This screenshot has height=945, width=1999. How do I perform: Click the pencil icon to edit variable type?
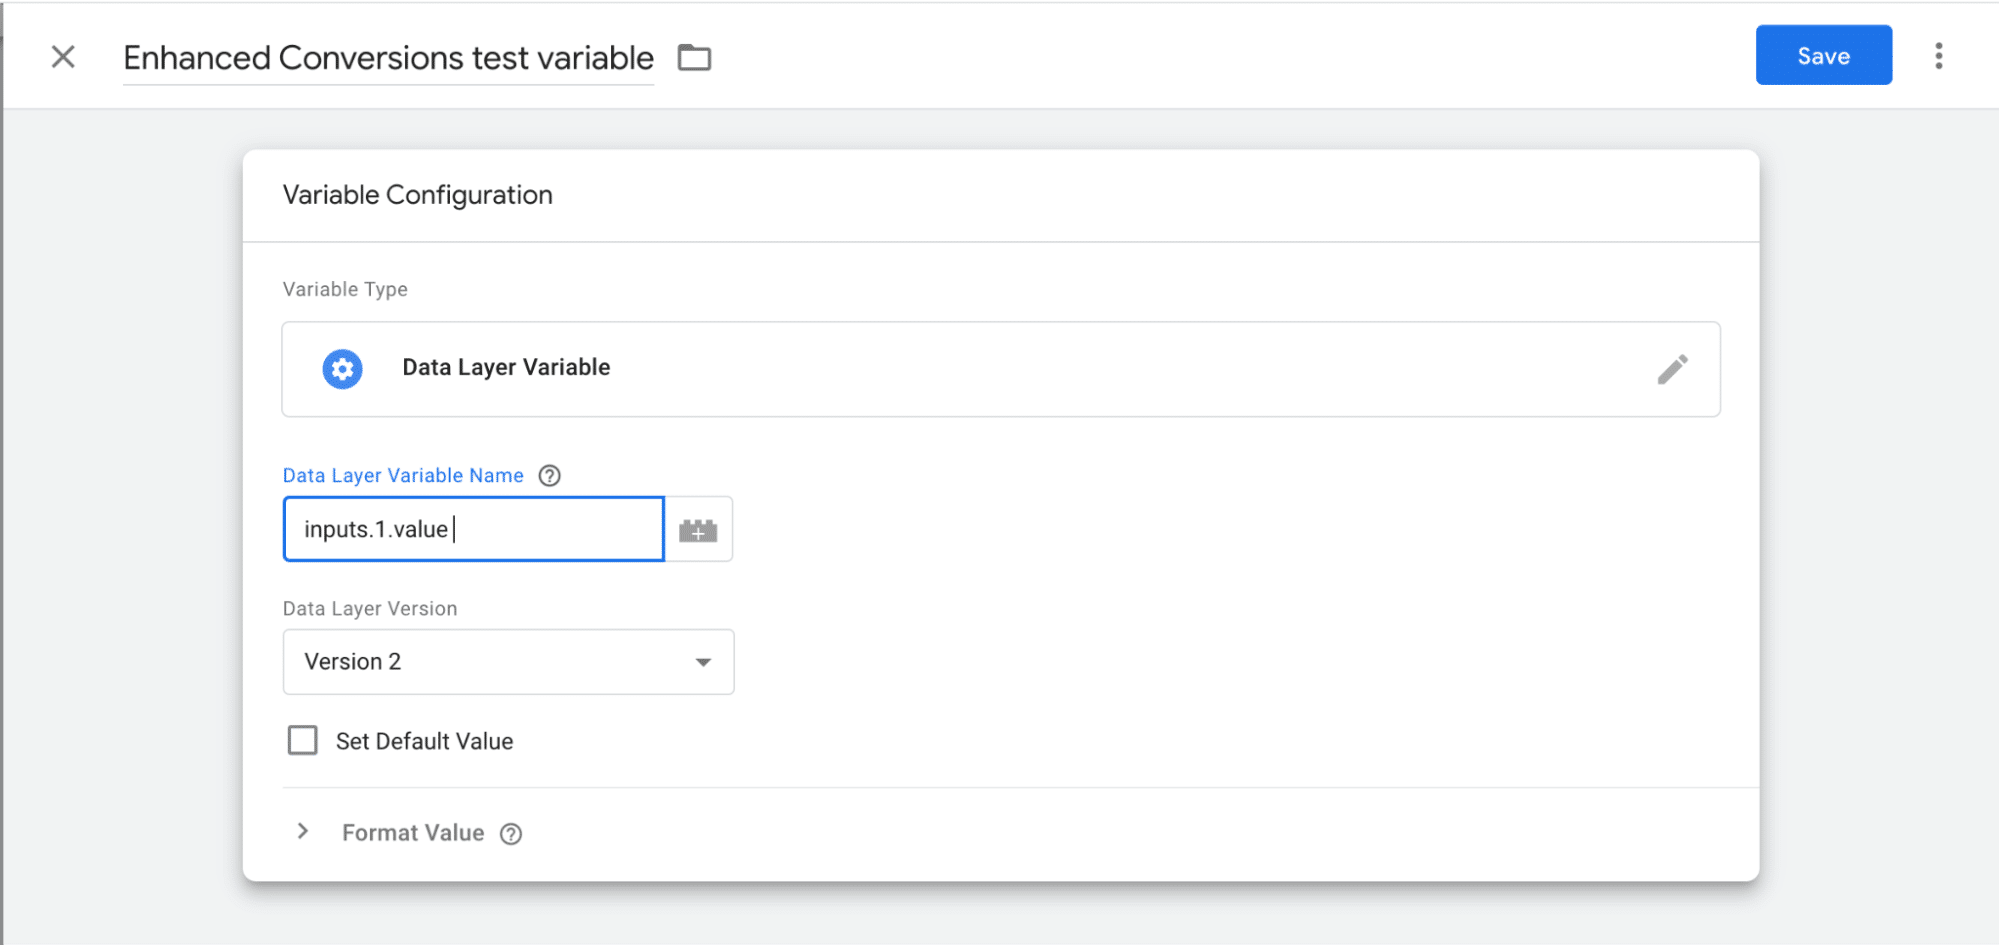[x=1672, y=369]
